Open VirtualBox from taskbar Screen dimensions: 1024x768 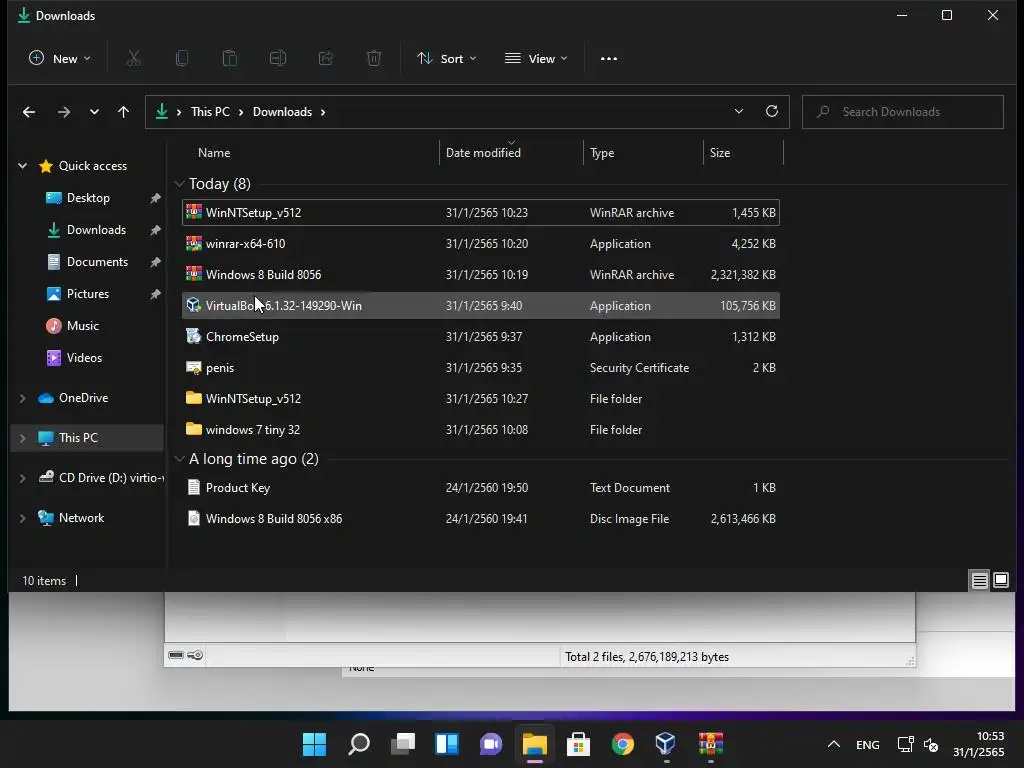(666, 744)
